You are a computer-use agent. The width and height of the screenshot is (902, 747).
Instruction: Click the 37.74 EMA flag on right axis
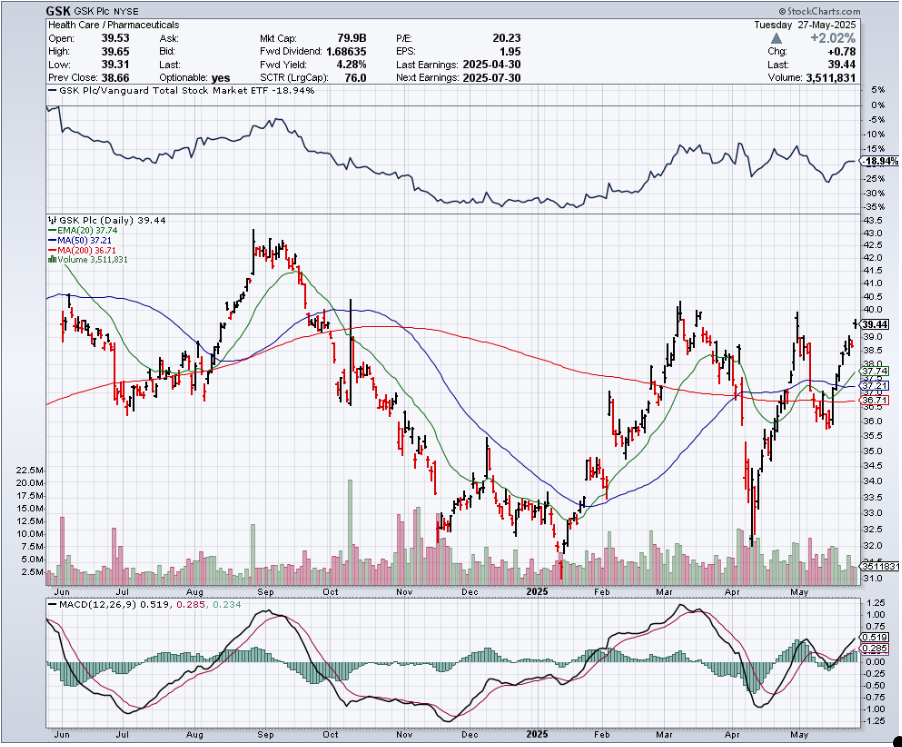(x=875, y=371)
